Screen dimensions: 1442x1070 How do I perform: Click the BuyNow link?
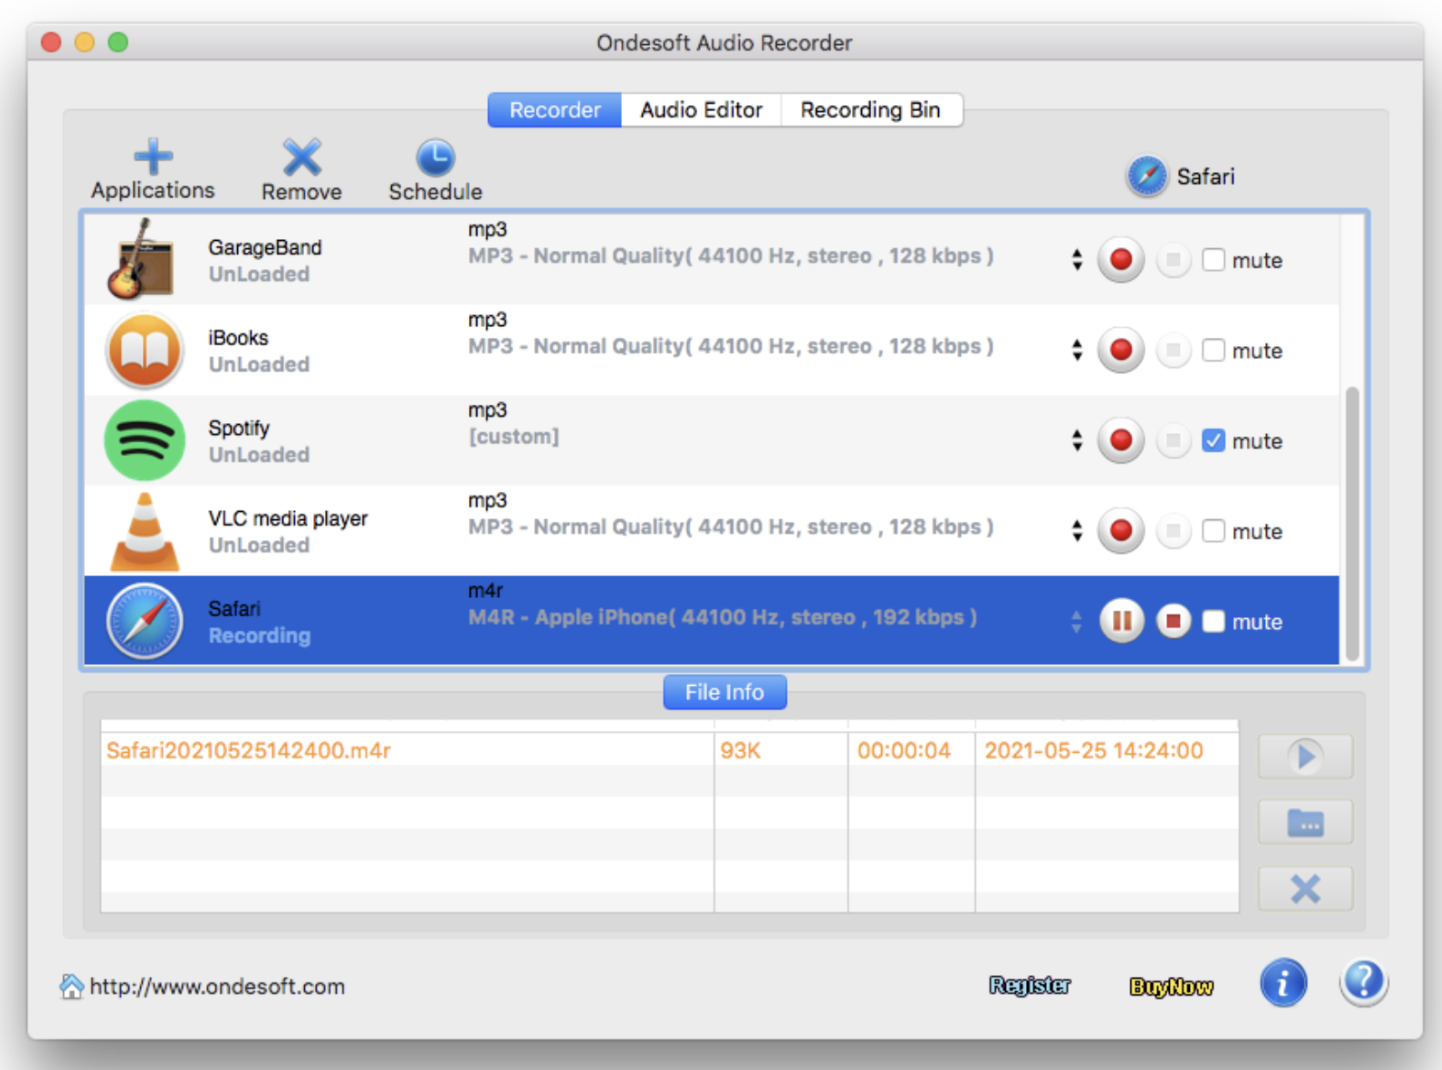pyautogui.click(x=1171, y=987)
